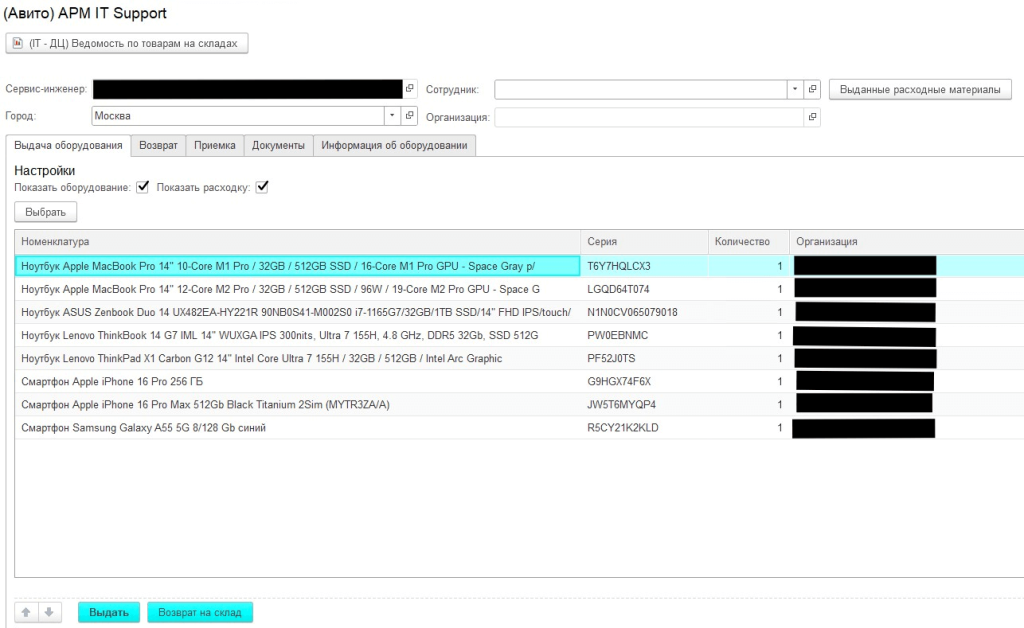Open the Приемка tab
The height and width of the screenshot is (628, 1024).
pyautogui.click(x=214, y=145)
